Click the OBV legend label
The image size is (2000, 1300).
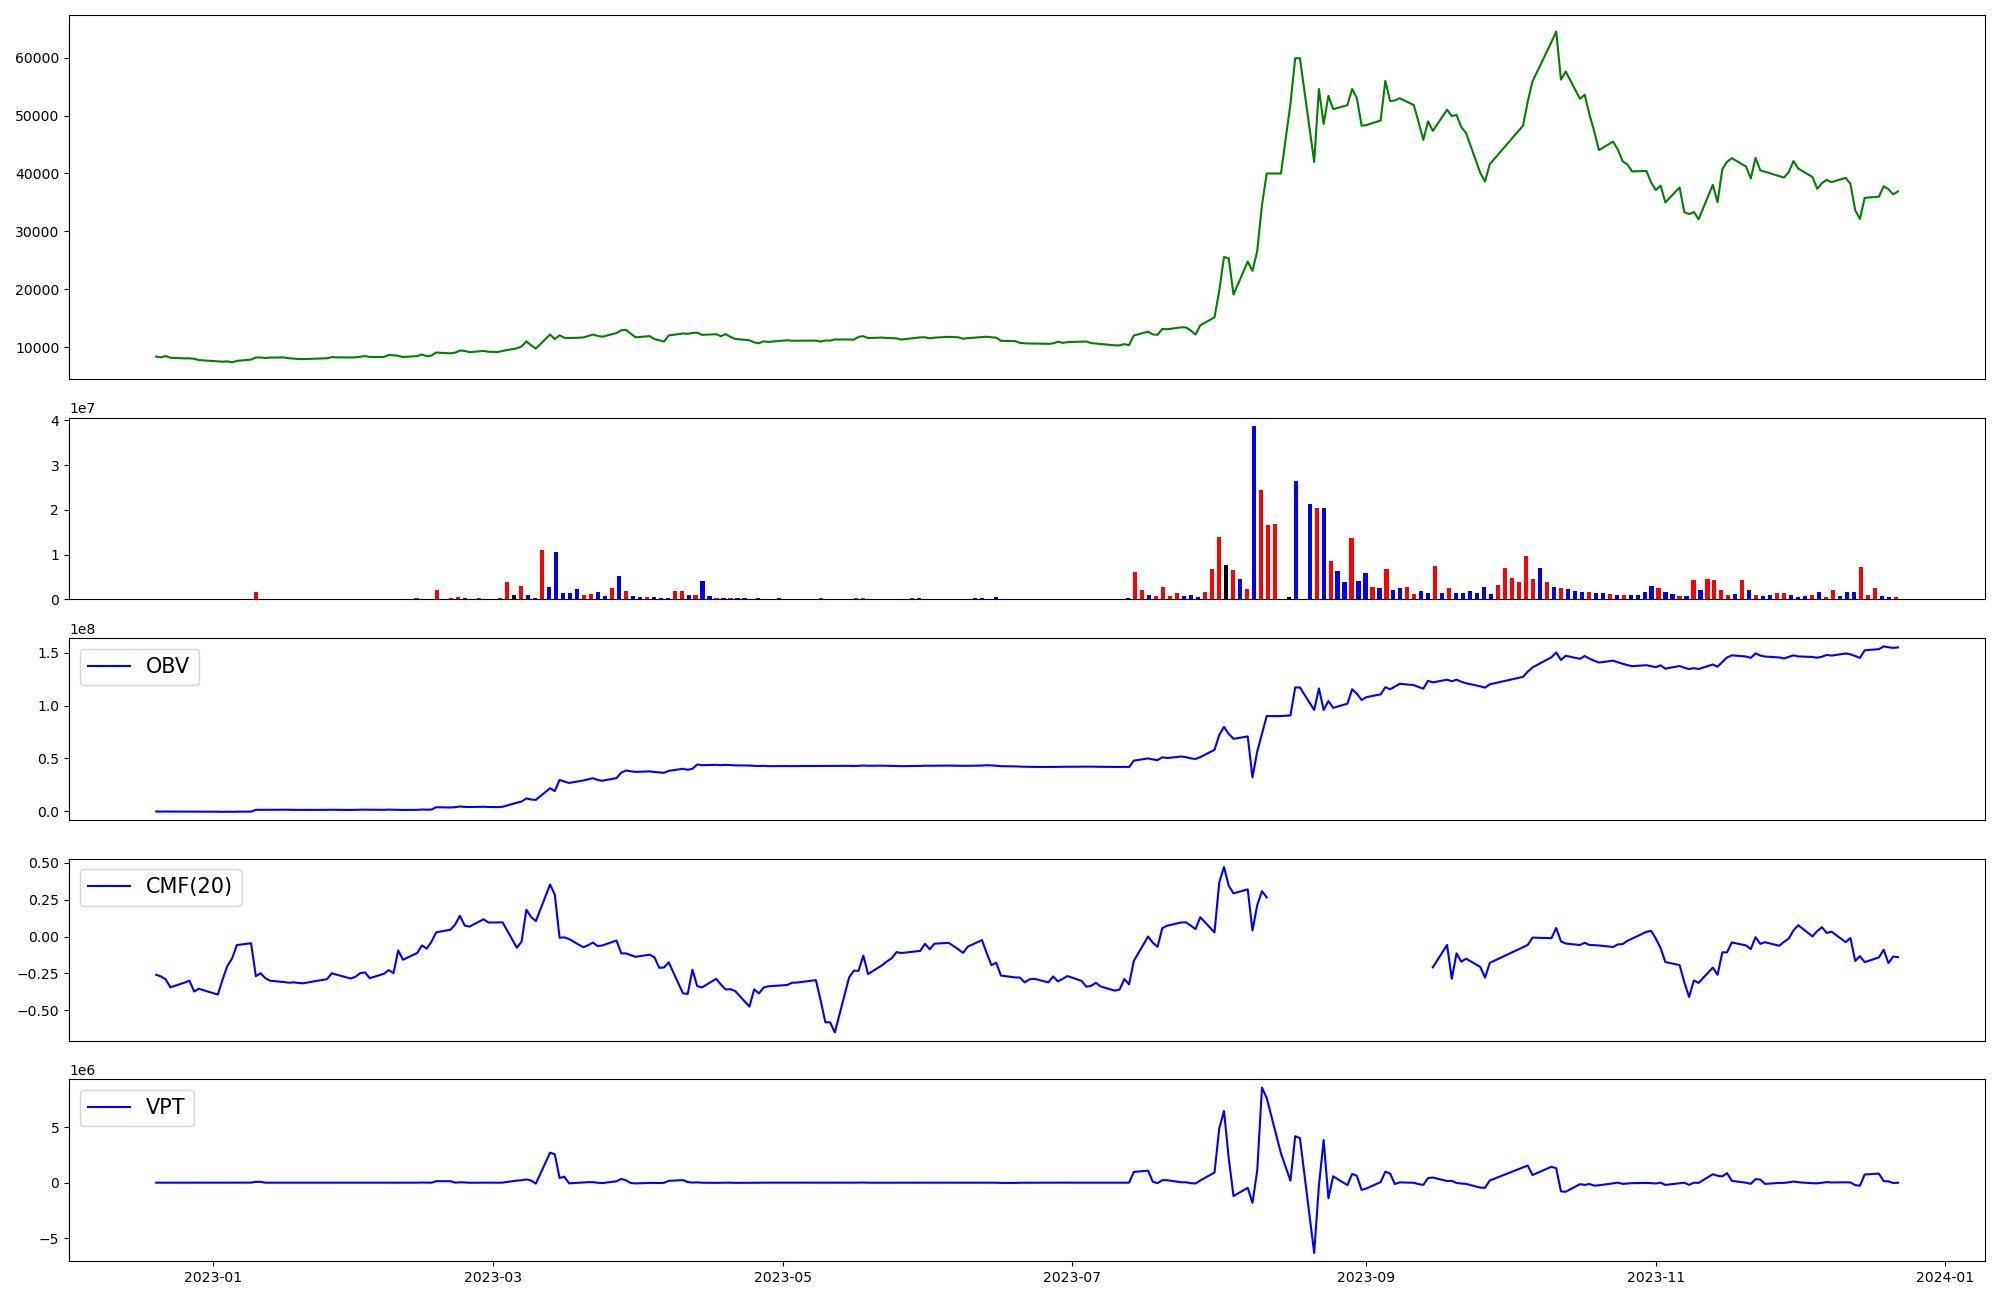point(167,667)
